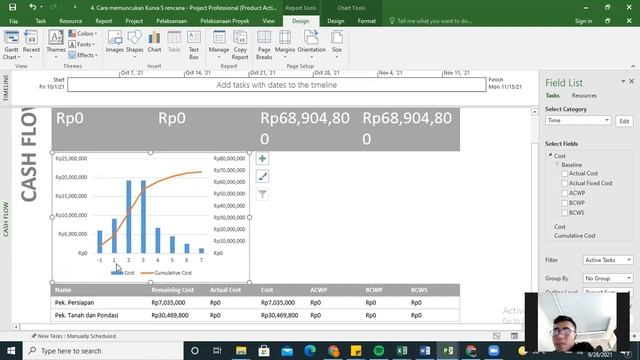Open Field List pane options arrow
The height and width of the screenshot is (360, 640).
[x=623, y=81]
